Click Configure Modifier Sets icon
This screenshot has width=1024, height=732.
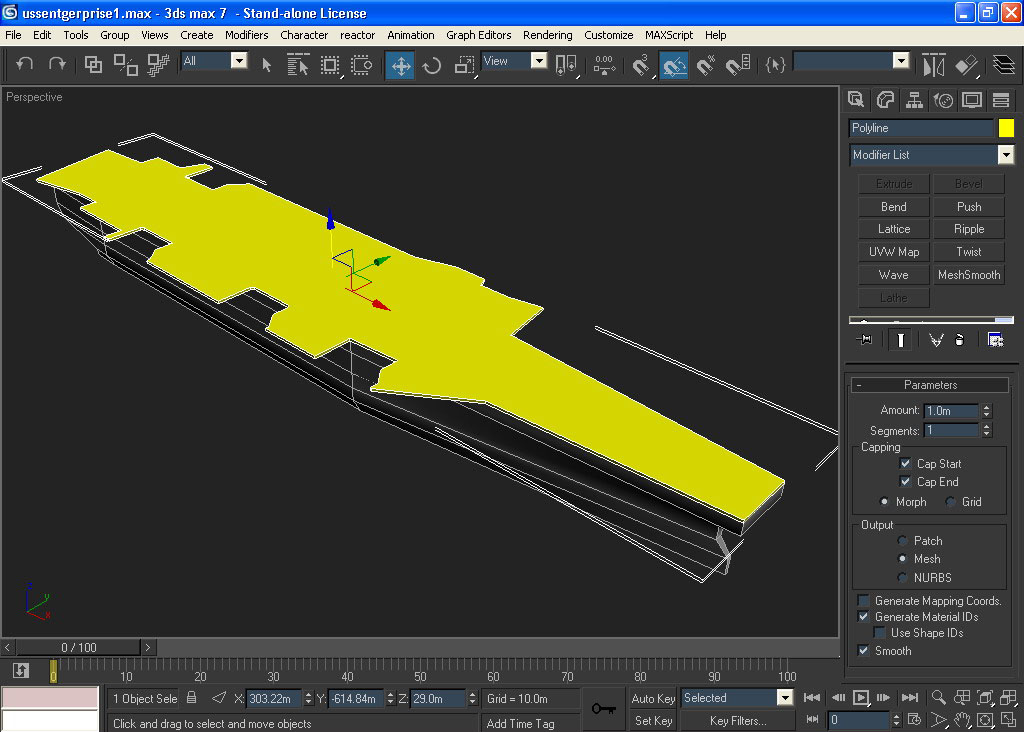click(995, 340)
